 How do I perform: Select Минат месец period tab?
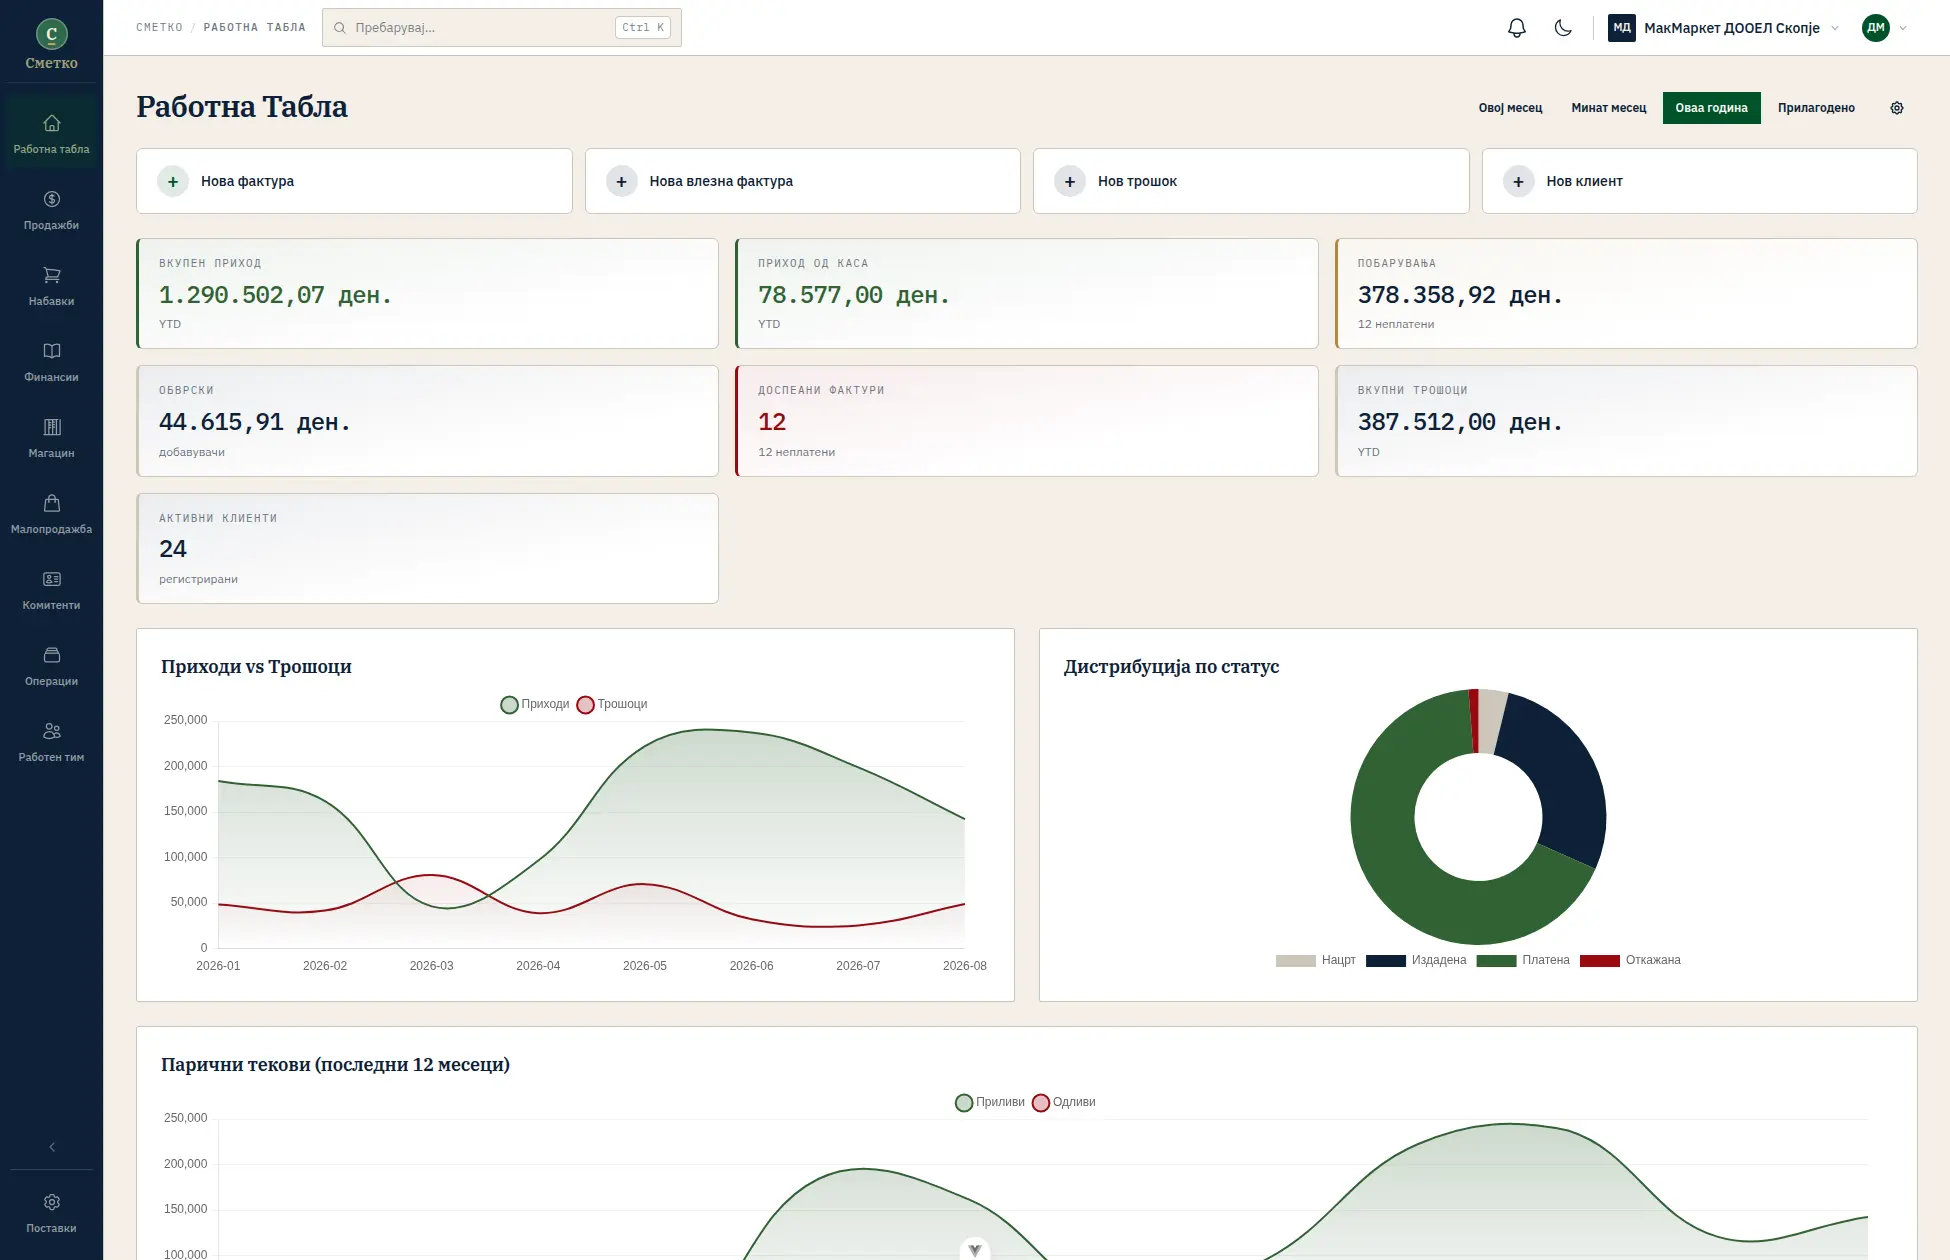click(x=1608, y=108)
